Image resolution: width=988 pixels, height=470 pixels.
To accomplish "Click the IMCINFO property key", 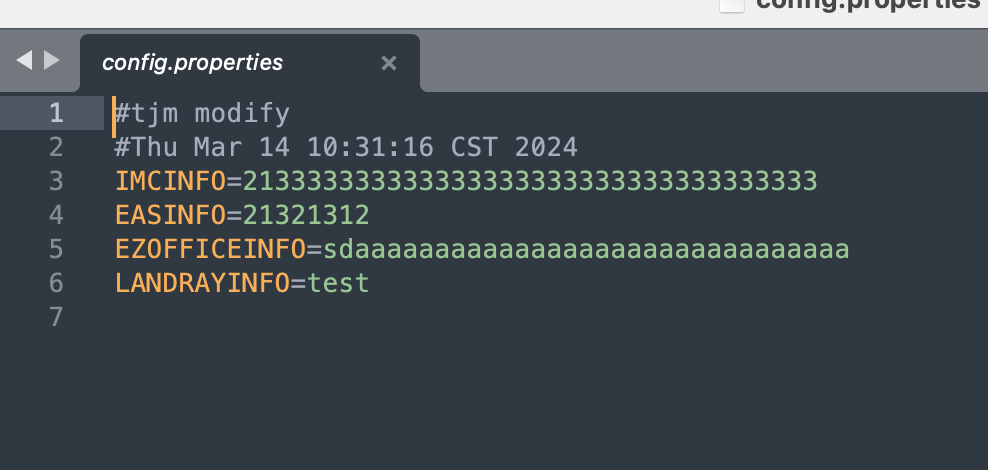I will [x=170, y=181].
